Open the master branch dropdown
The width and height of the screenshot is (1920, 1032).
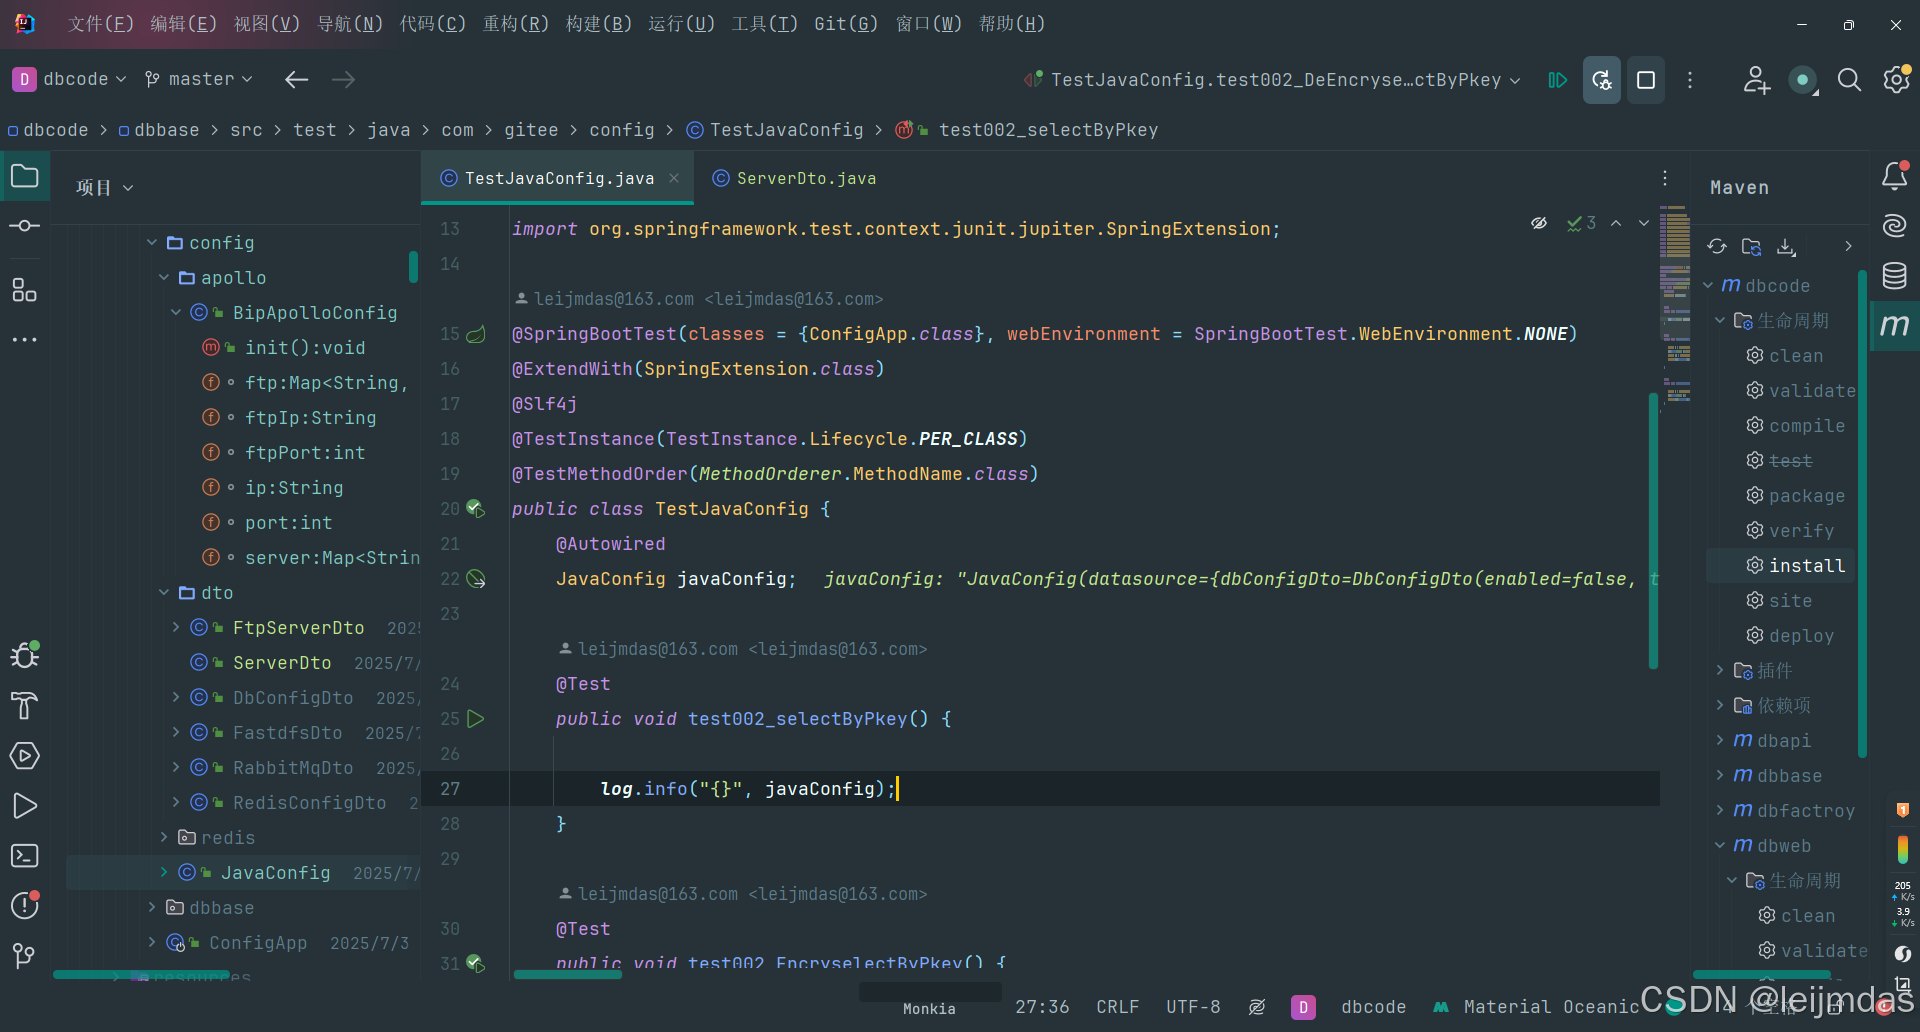[198, 79]
